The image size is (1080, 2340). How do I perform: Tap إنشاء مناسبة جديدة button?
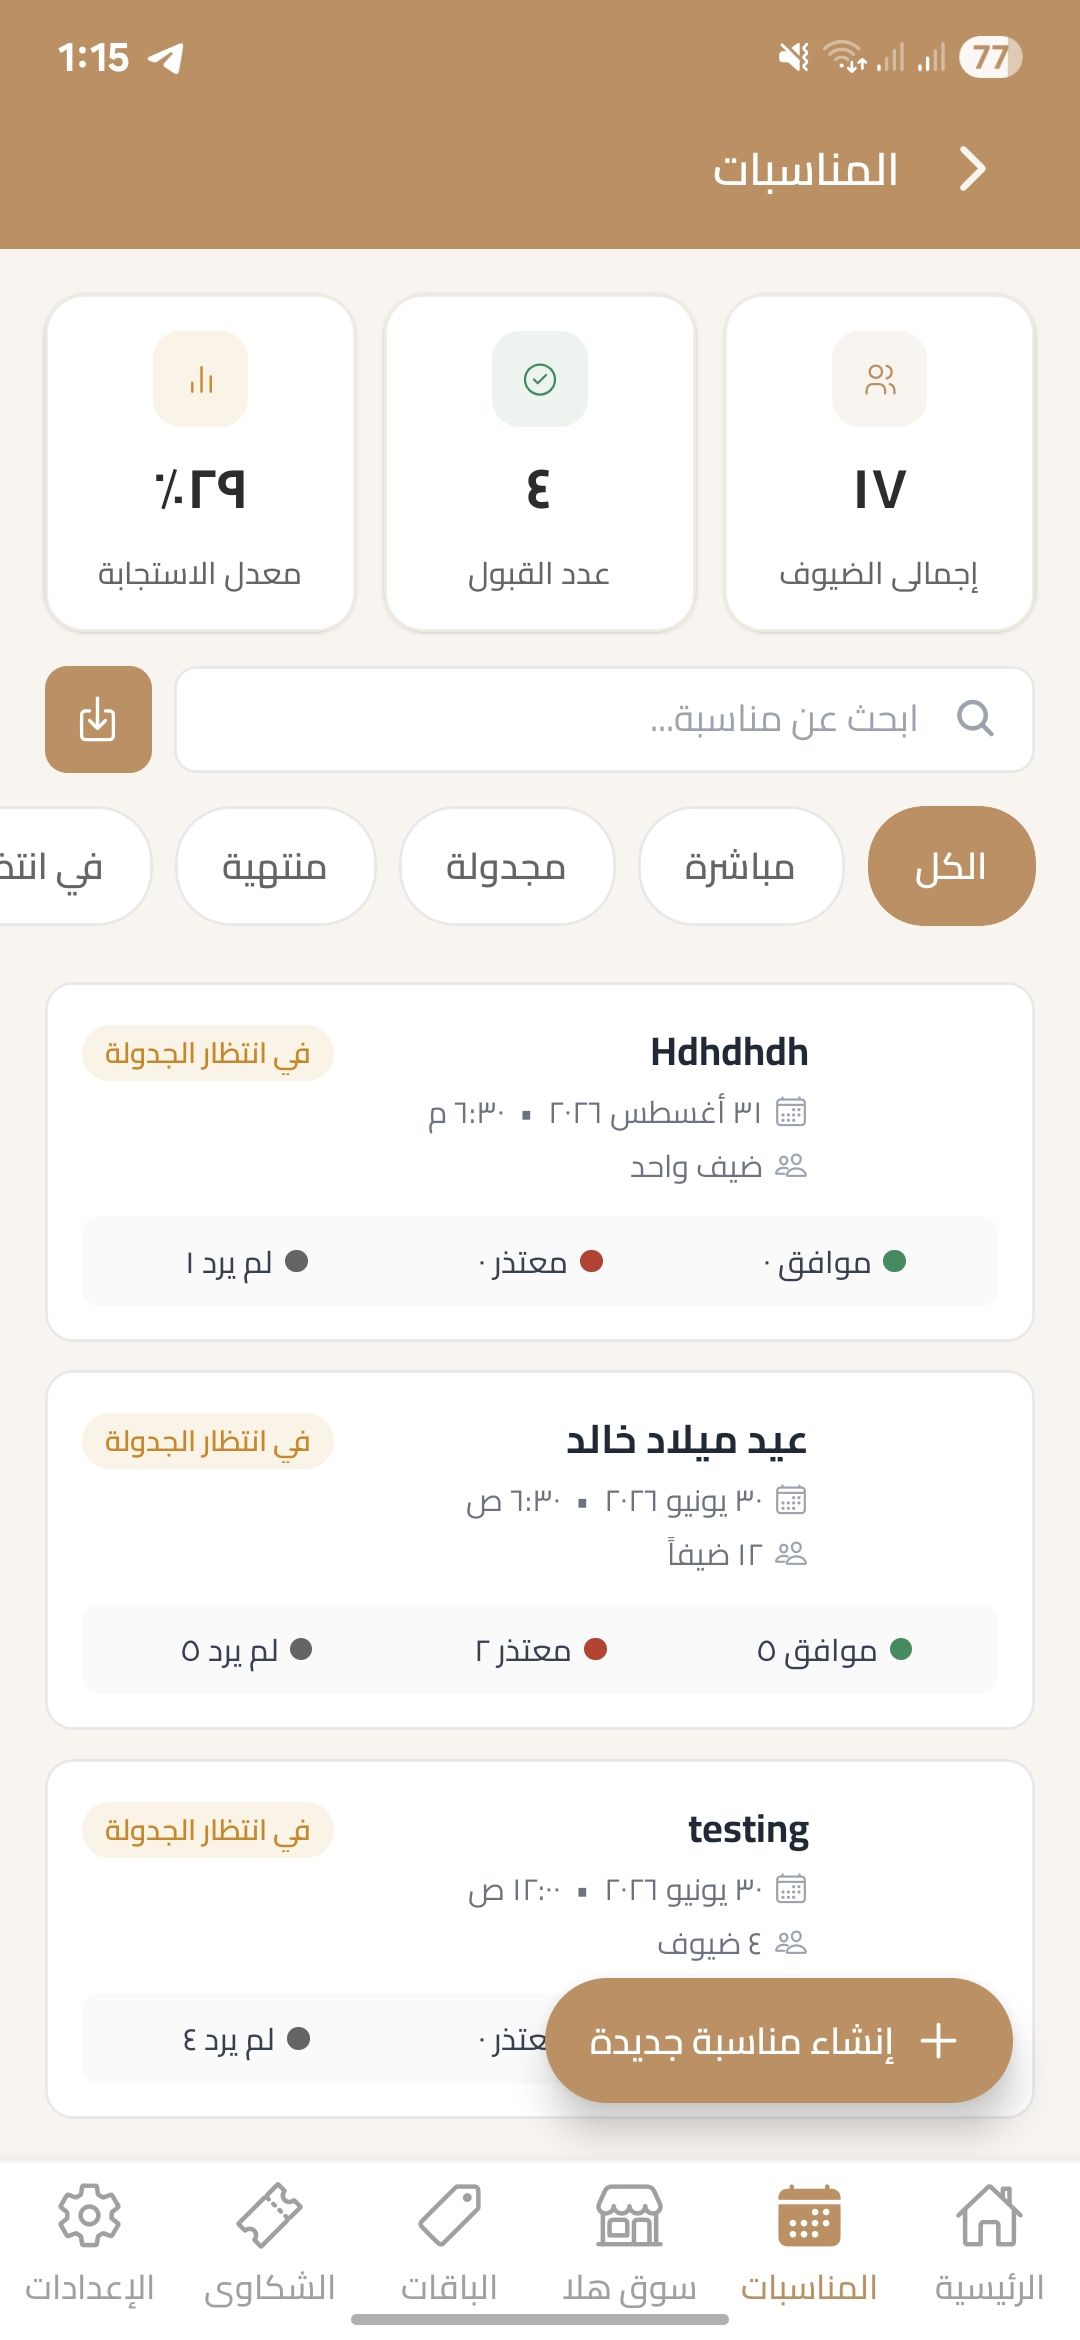point(779,2040)
